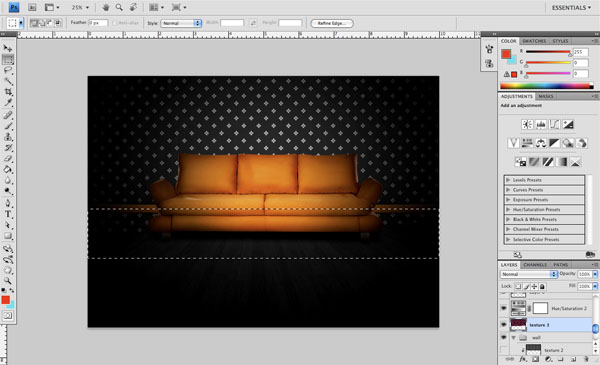Collapse the wall layer group
600x365 pixels.
coord(514,337)
